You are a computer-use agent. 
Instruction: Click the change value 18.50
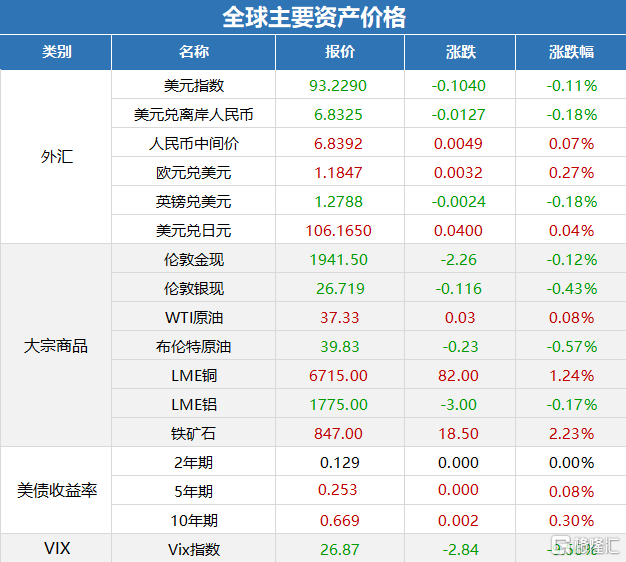coord(458,434)
